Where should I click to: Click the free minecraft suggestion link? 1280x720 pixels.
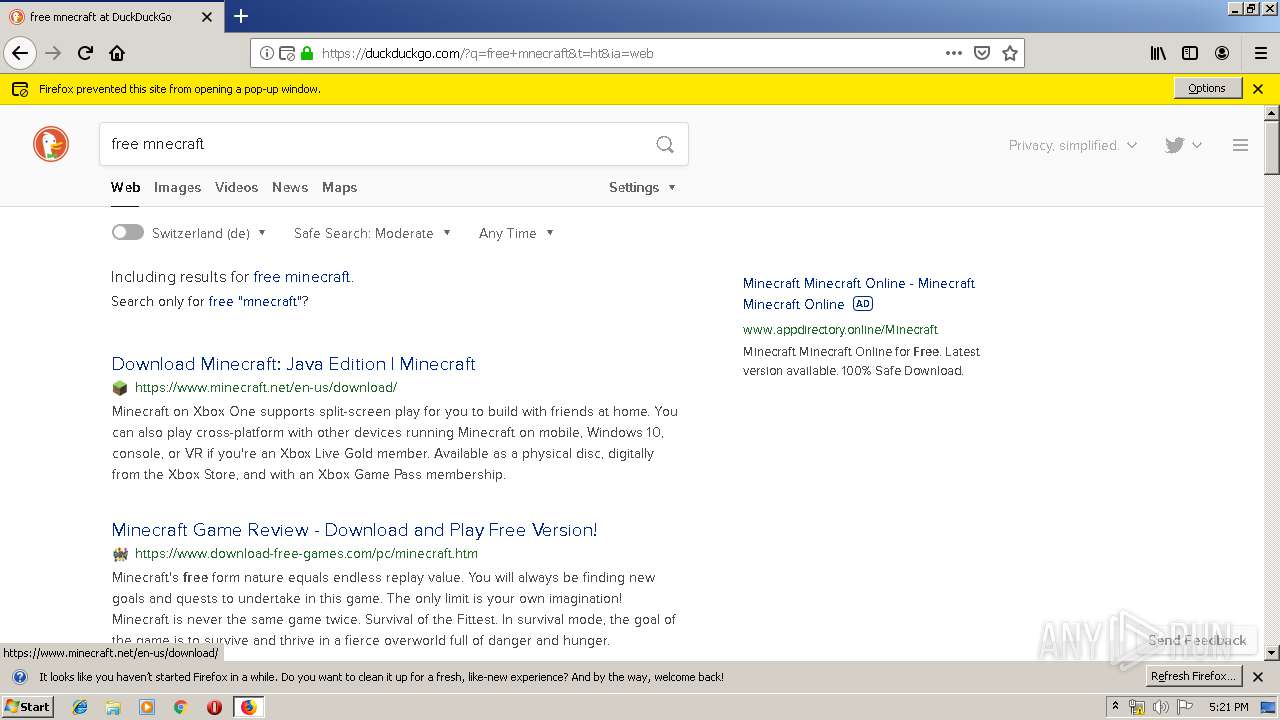[302, 277]
